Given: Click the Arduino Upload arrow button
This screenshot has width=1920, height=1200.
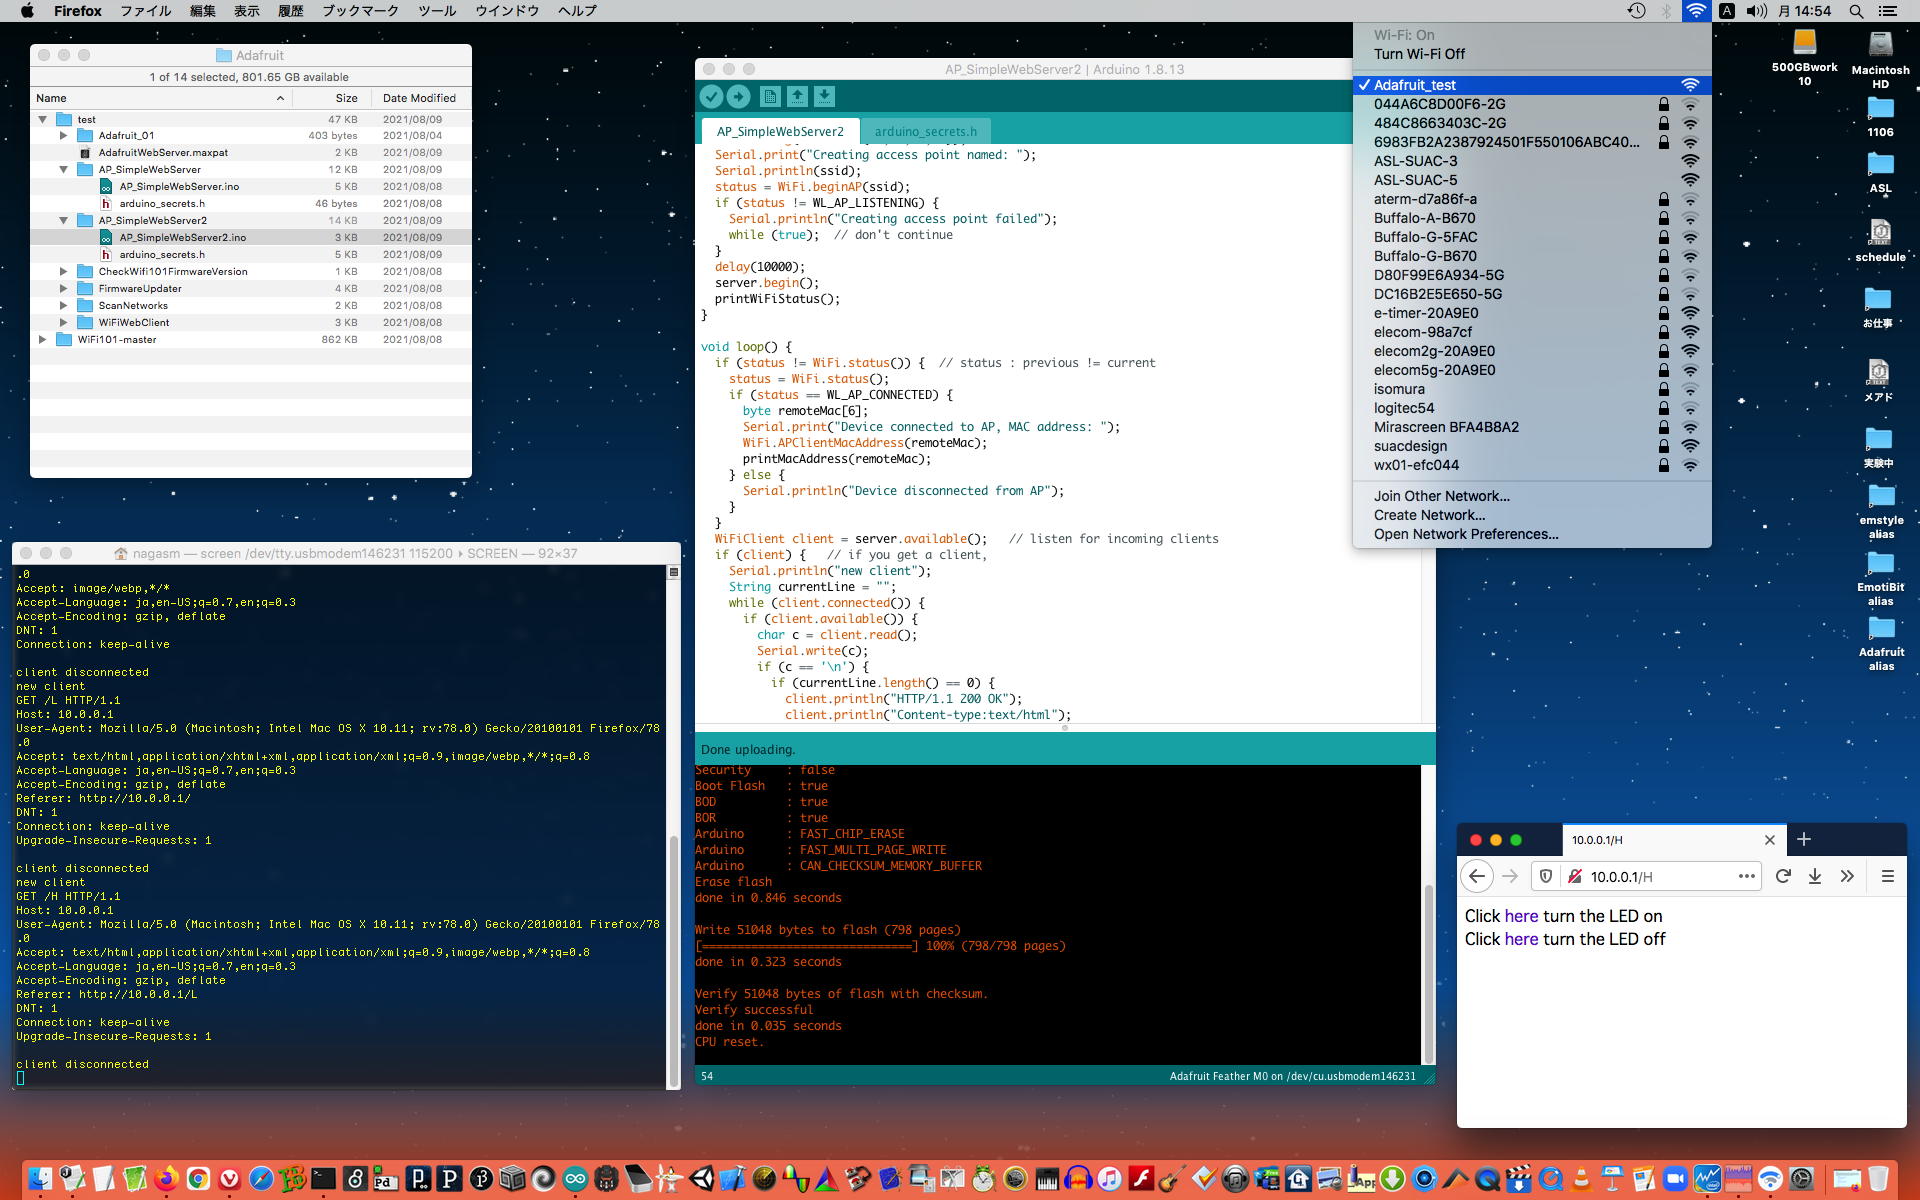Looking at the screenshot, I should 738,96.
